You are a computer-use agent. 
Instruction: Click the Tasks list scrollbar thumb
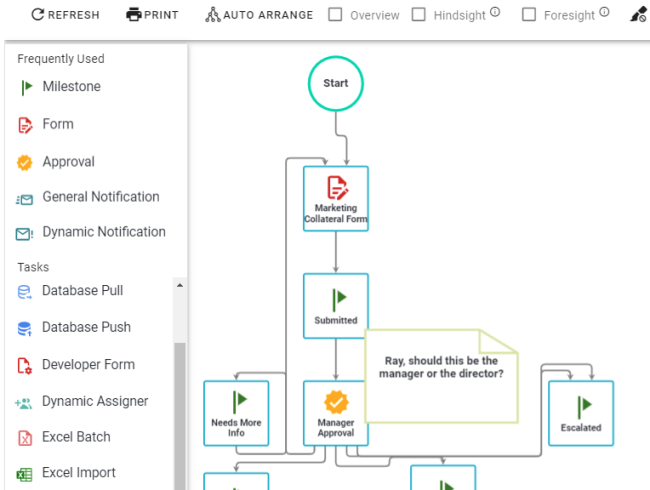[180, 416]
